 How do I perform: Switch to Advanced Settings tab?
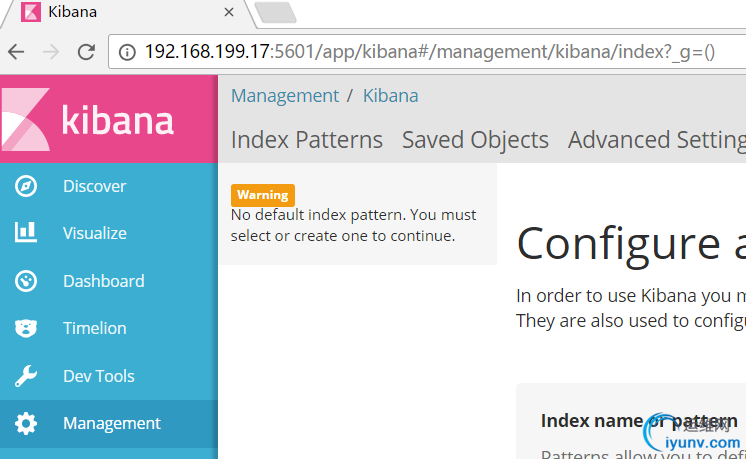[657, 140]
